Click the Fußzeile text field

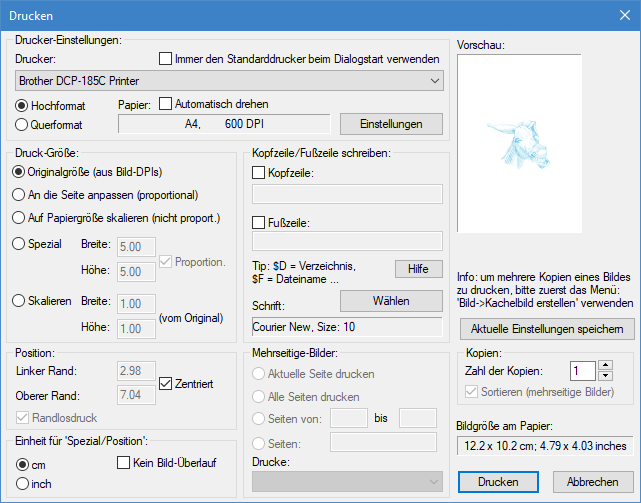tap(347, 241)
